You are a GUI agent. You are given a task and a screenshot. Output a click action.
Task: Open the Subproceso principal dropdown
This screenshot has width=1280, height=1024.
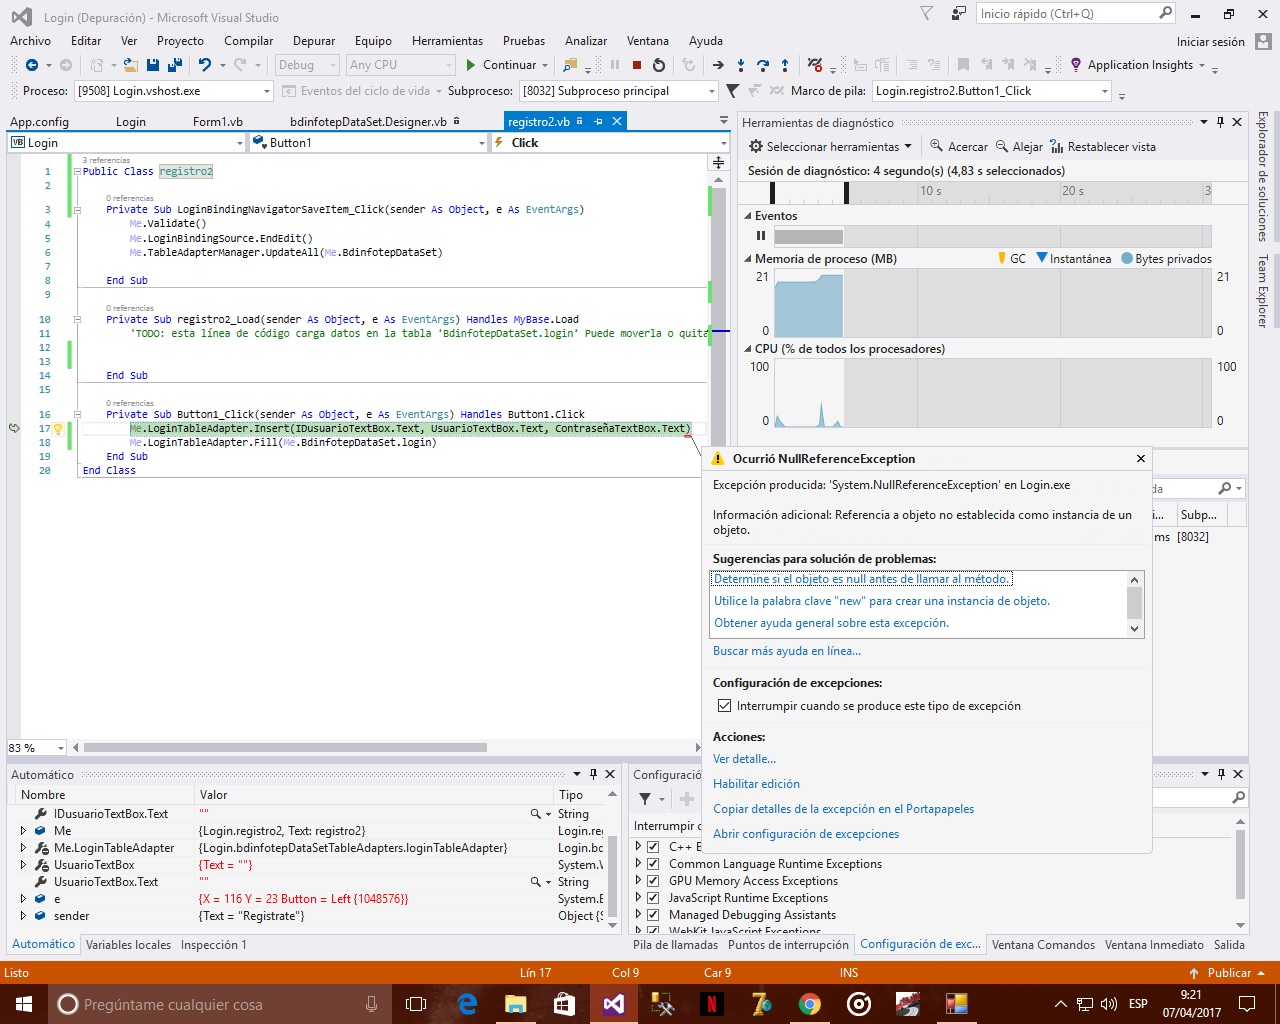(712, 91)
